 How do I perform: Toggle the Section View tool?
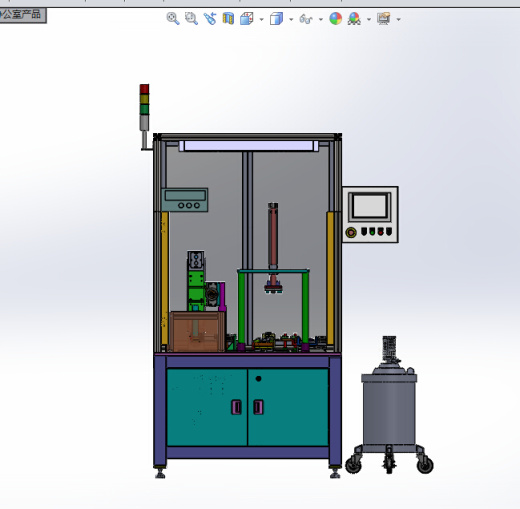click(x=228, y=19)
